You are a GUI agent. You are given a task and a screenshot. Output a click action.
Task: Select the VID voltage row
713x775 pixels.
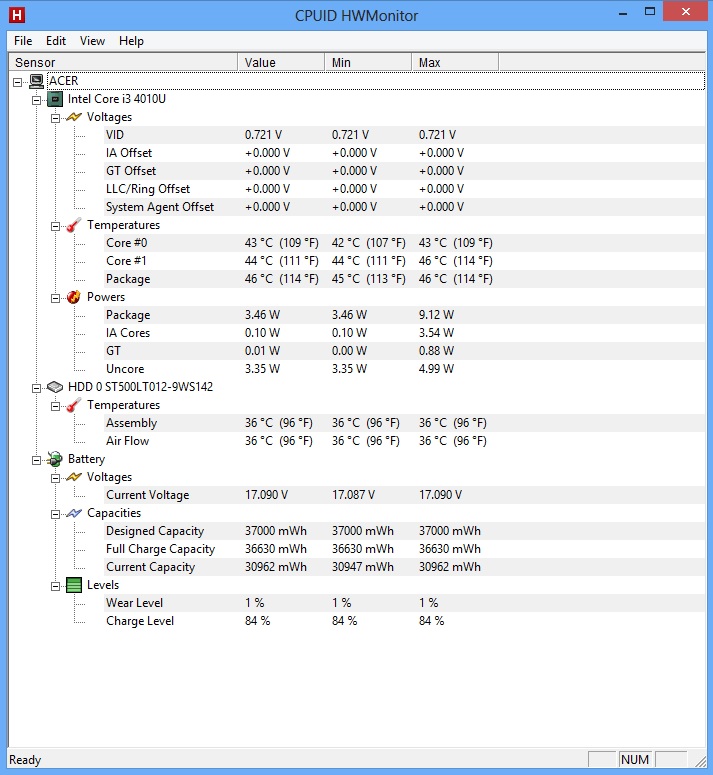tap(405, 135)
